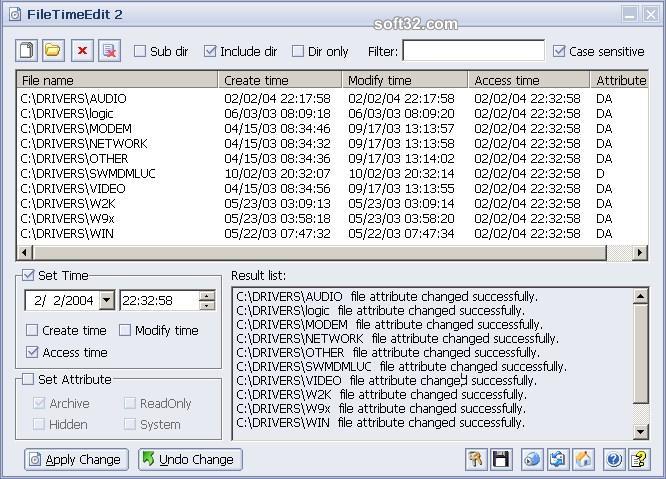666x479 pixels.
Task: Uncheck the Access time checkbox
Action: [32, 352]
